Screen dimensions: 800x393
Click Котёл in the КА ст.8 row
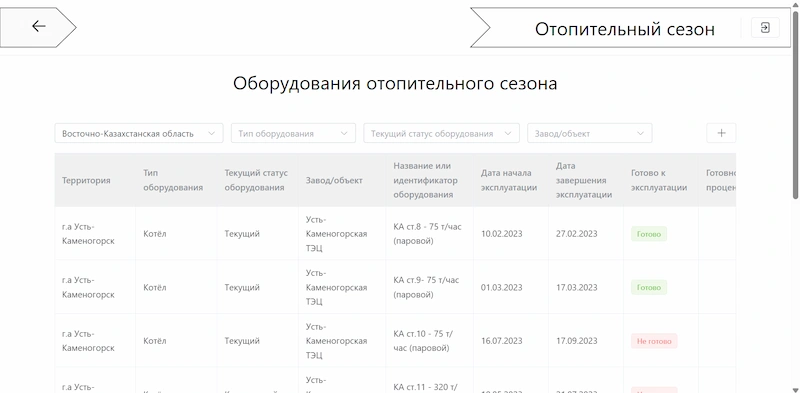click(155, 234)
